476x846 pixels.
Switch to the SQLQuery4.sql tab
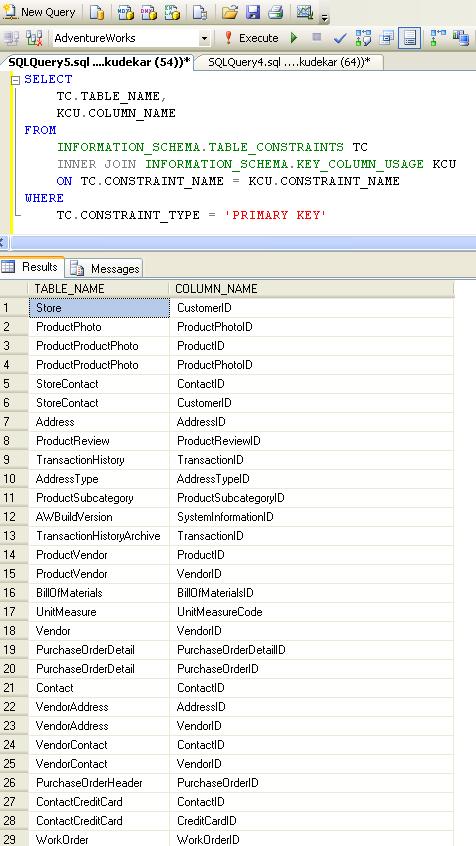coord(289,62)
